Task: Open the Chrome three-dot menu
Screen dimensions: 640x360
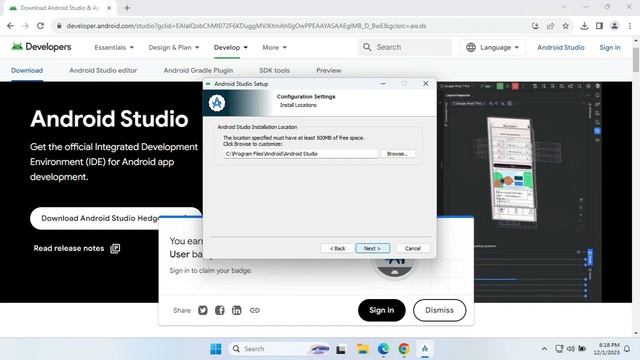Action: coord(630,26)
